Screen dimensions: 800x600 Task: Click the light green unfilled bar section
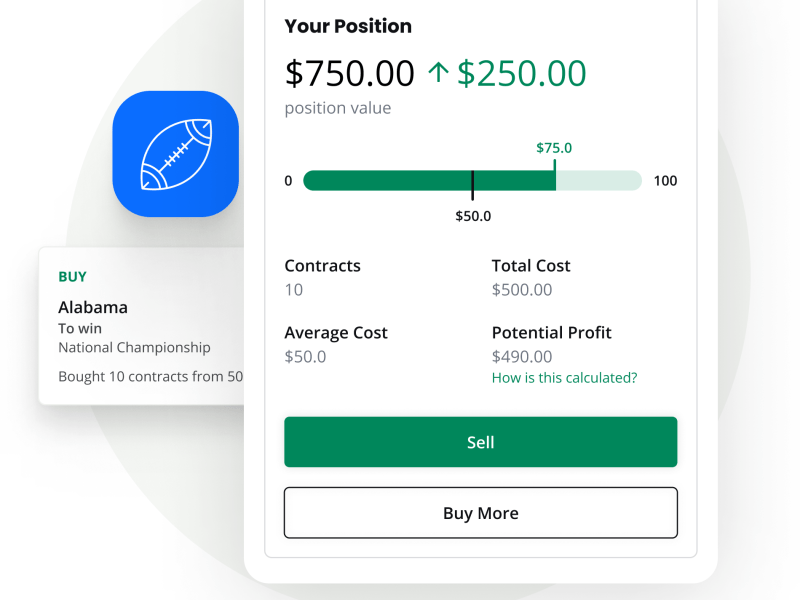click(598, 181)
